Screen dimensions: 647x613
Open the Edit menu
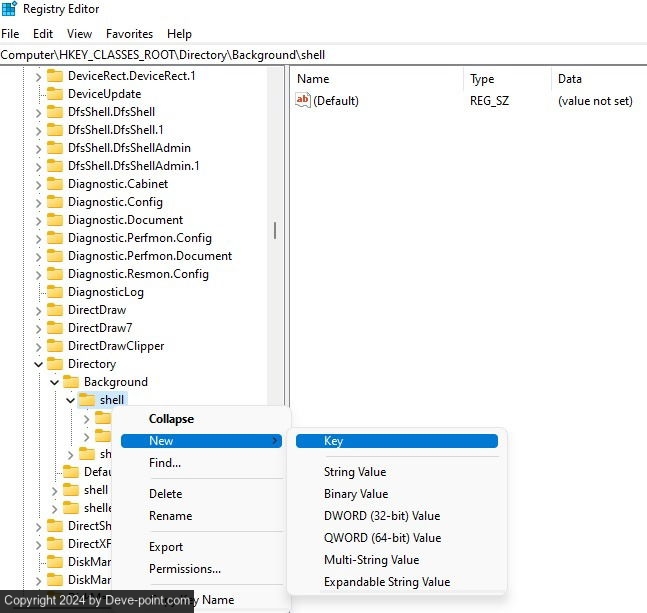pos(43,34)
